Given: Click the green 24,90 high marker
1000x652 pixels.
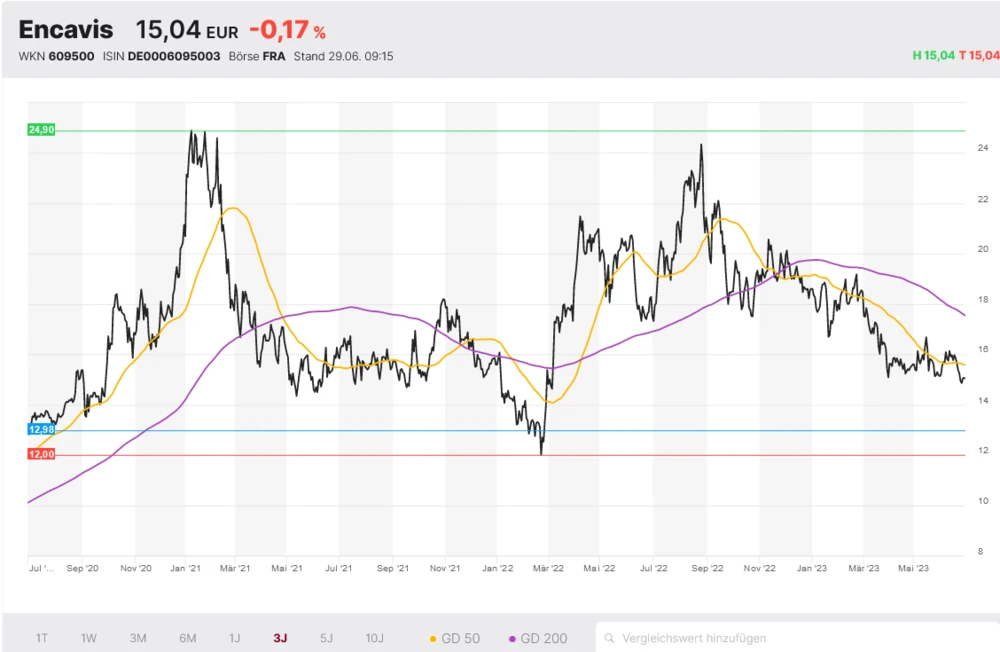Looking at the screenshot, I should pyautogui.click(x=41, y=130).
